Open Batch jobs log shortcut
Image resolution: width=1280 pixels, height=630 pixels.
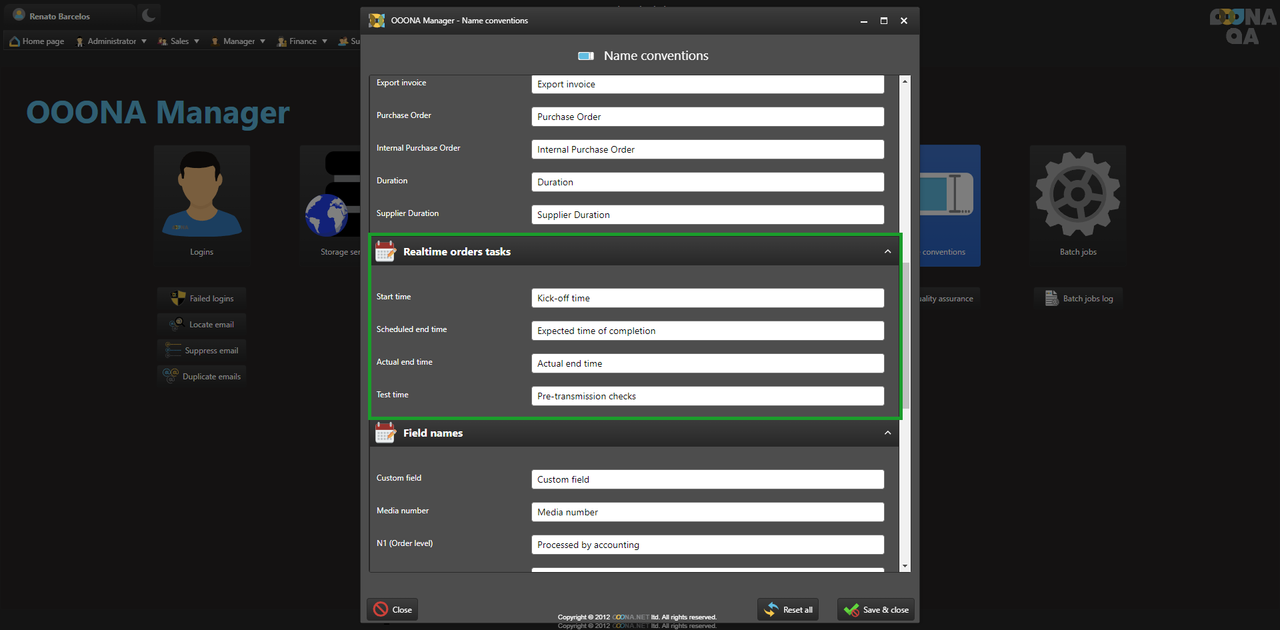[x=1079, y=298]
